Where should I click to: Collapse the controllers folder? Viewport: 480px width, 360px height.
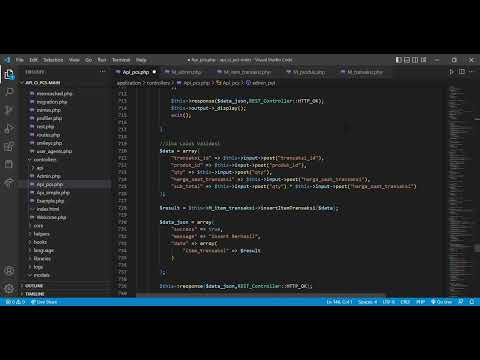(45, 160)
